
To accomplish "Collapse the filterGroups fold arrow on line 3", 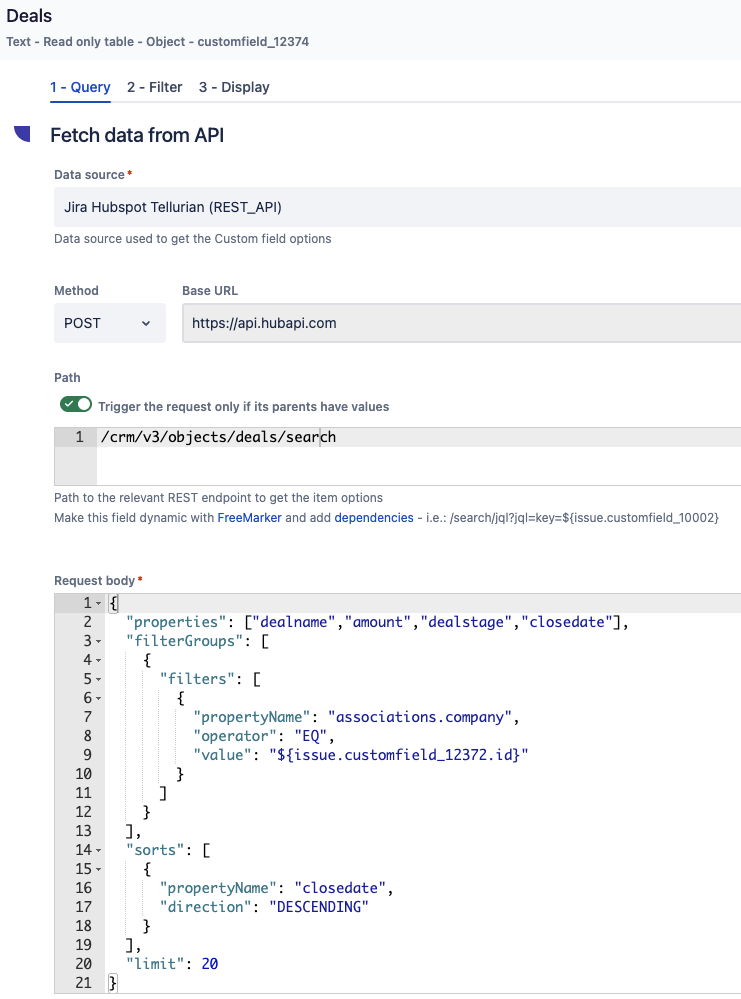I will coord(99,642).
